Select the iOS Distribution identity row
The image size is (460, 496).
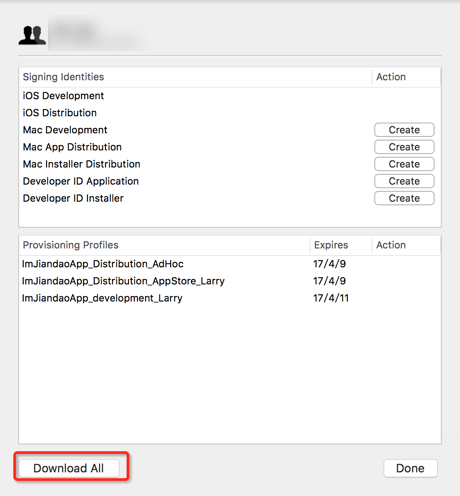click(x=230, y=113)
